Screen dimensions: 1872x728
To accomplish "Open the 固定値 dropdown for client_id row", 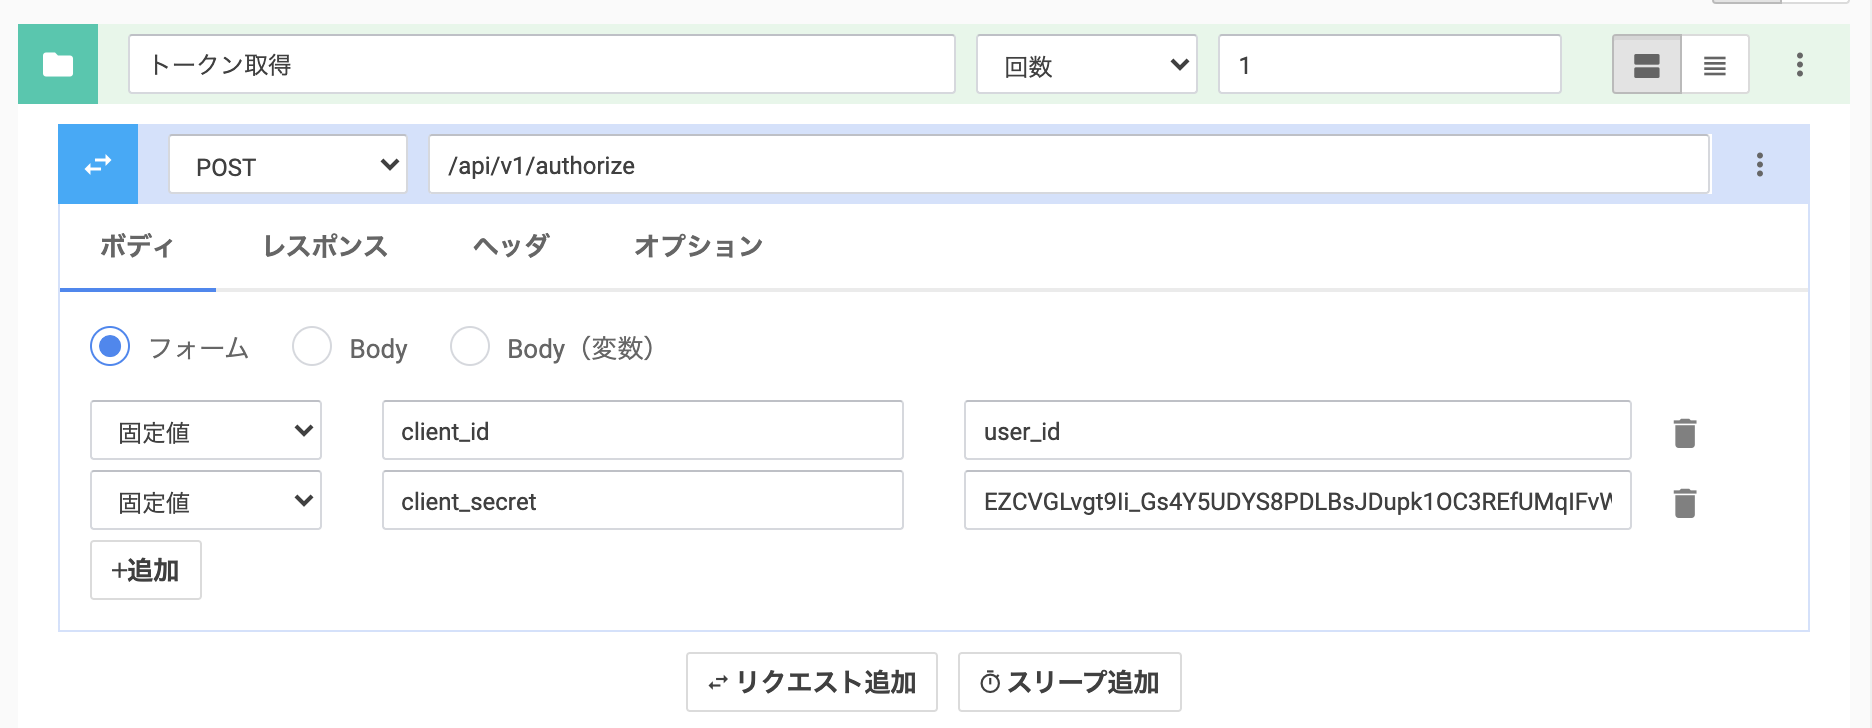I will coord(206,431).
